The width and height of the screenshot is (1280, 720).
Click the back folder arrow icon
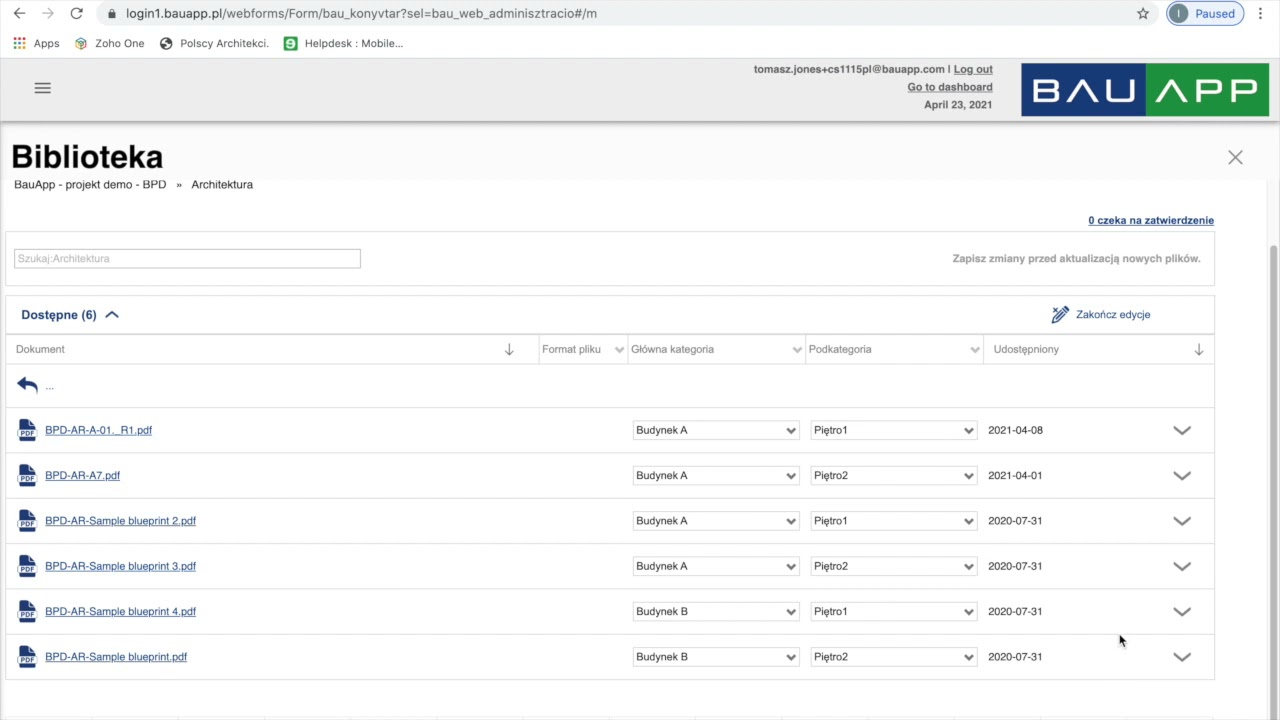point(27,385)
